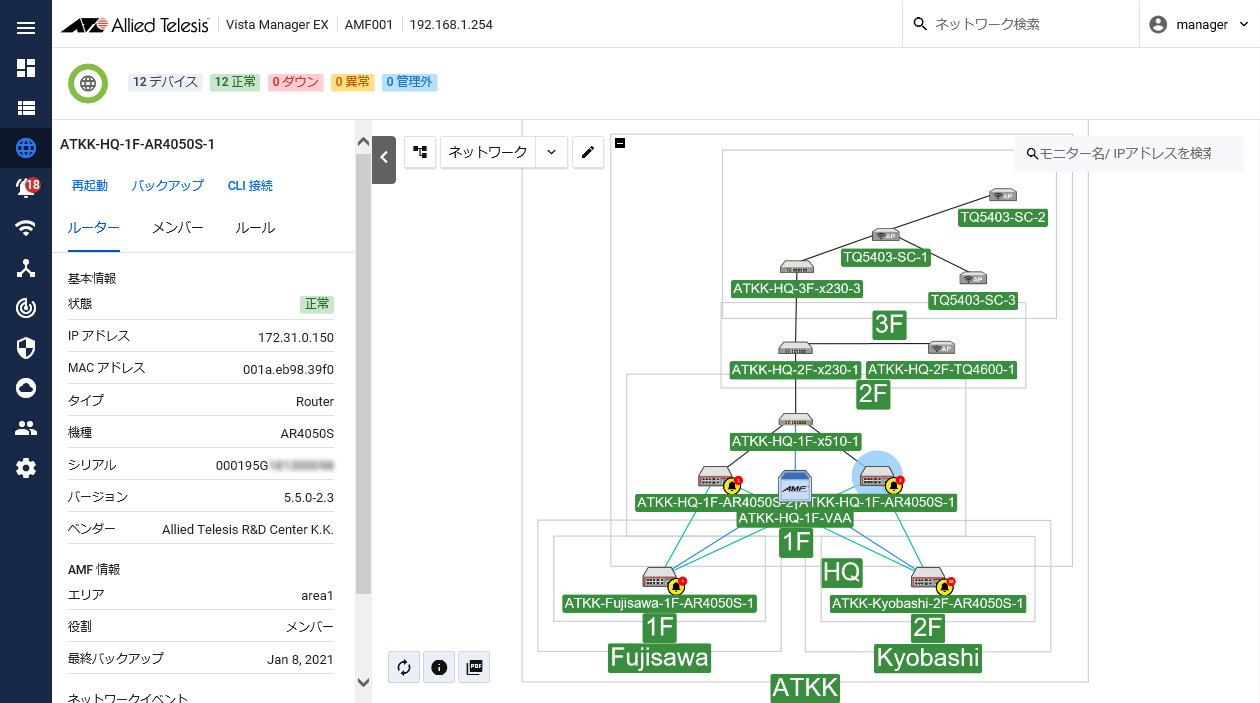1260x703 pixels.
Task: Open the alarm notifications with badge 18
Action: tap(26, 187)
